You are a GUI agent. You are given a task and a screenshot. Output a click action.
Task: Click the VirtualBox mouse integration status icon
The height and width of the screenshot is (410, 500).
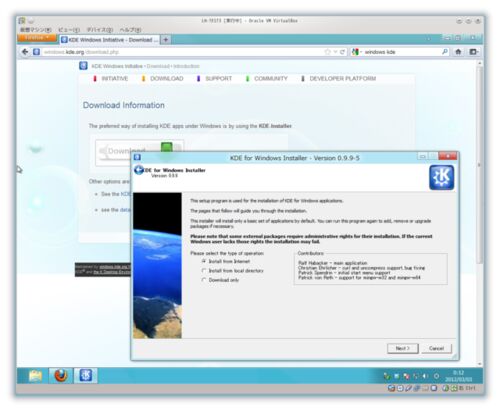pyautogui.click(x=445, y=388)
